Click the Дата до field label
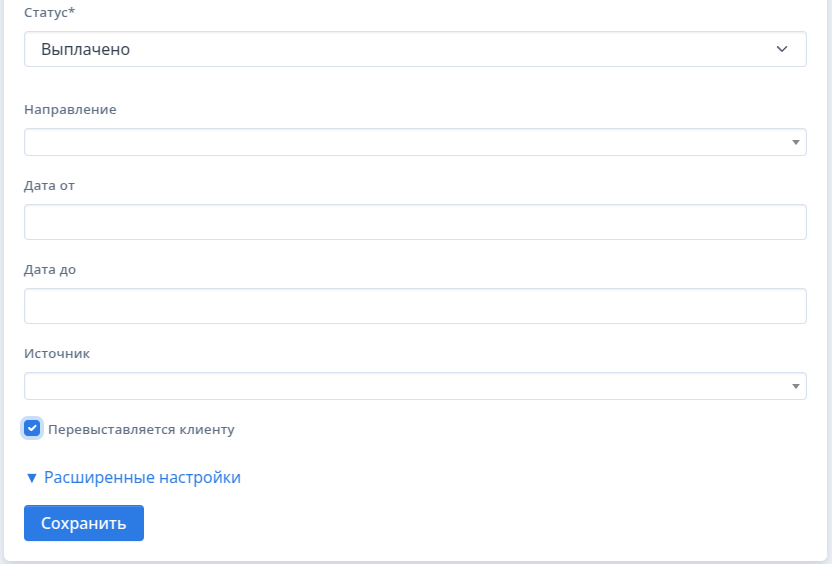The image size is (832, 564). click(x=50, y=270)
